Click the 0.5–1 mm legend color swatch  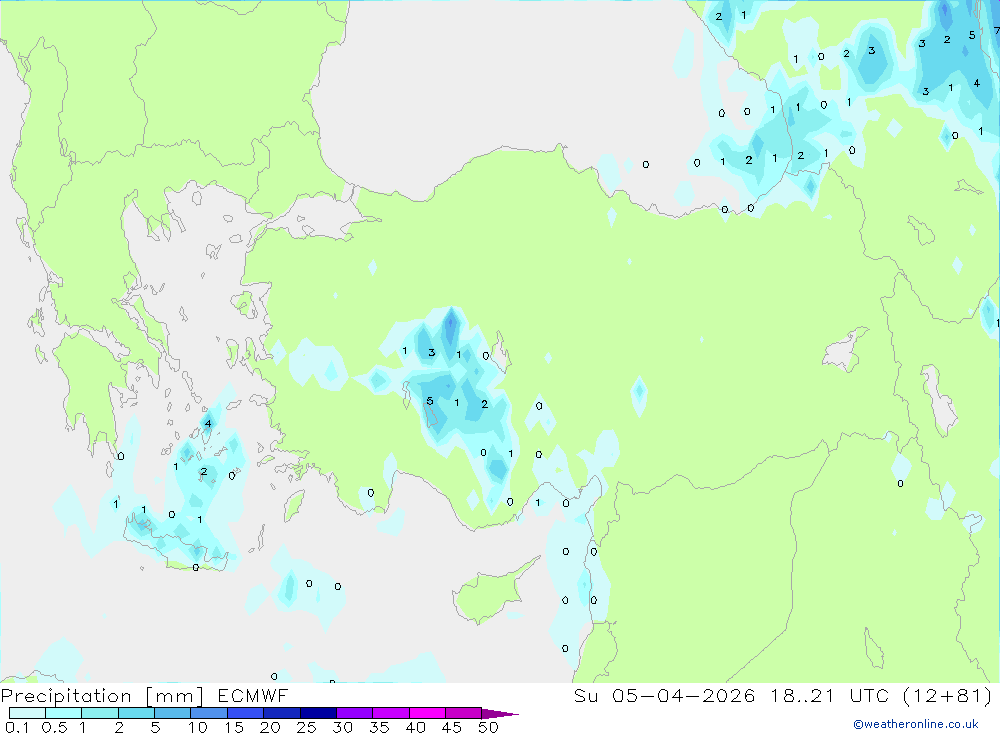point(64,713)
